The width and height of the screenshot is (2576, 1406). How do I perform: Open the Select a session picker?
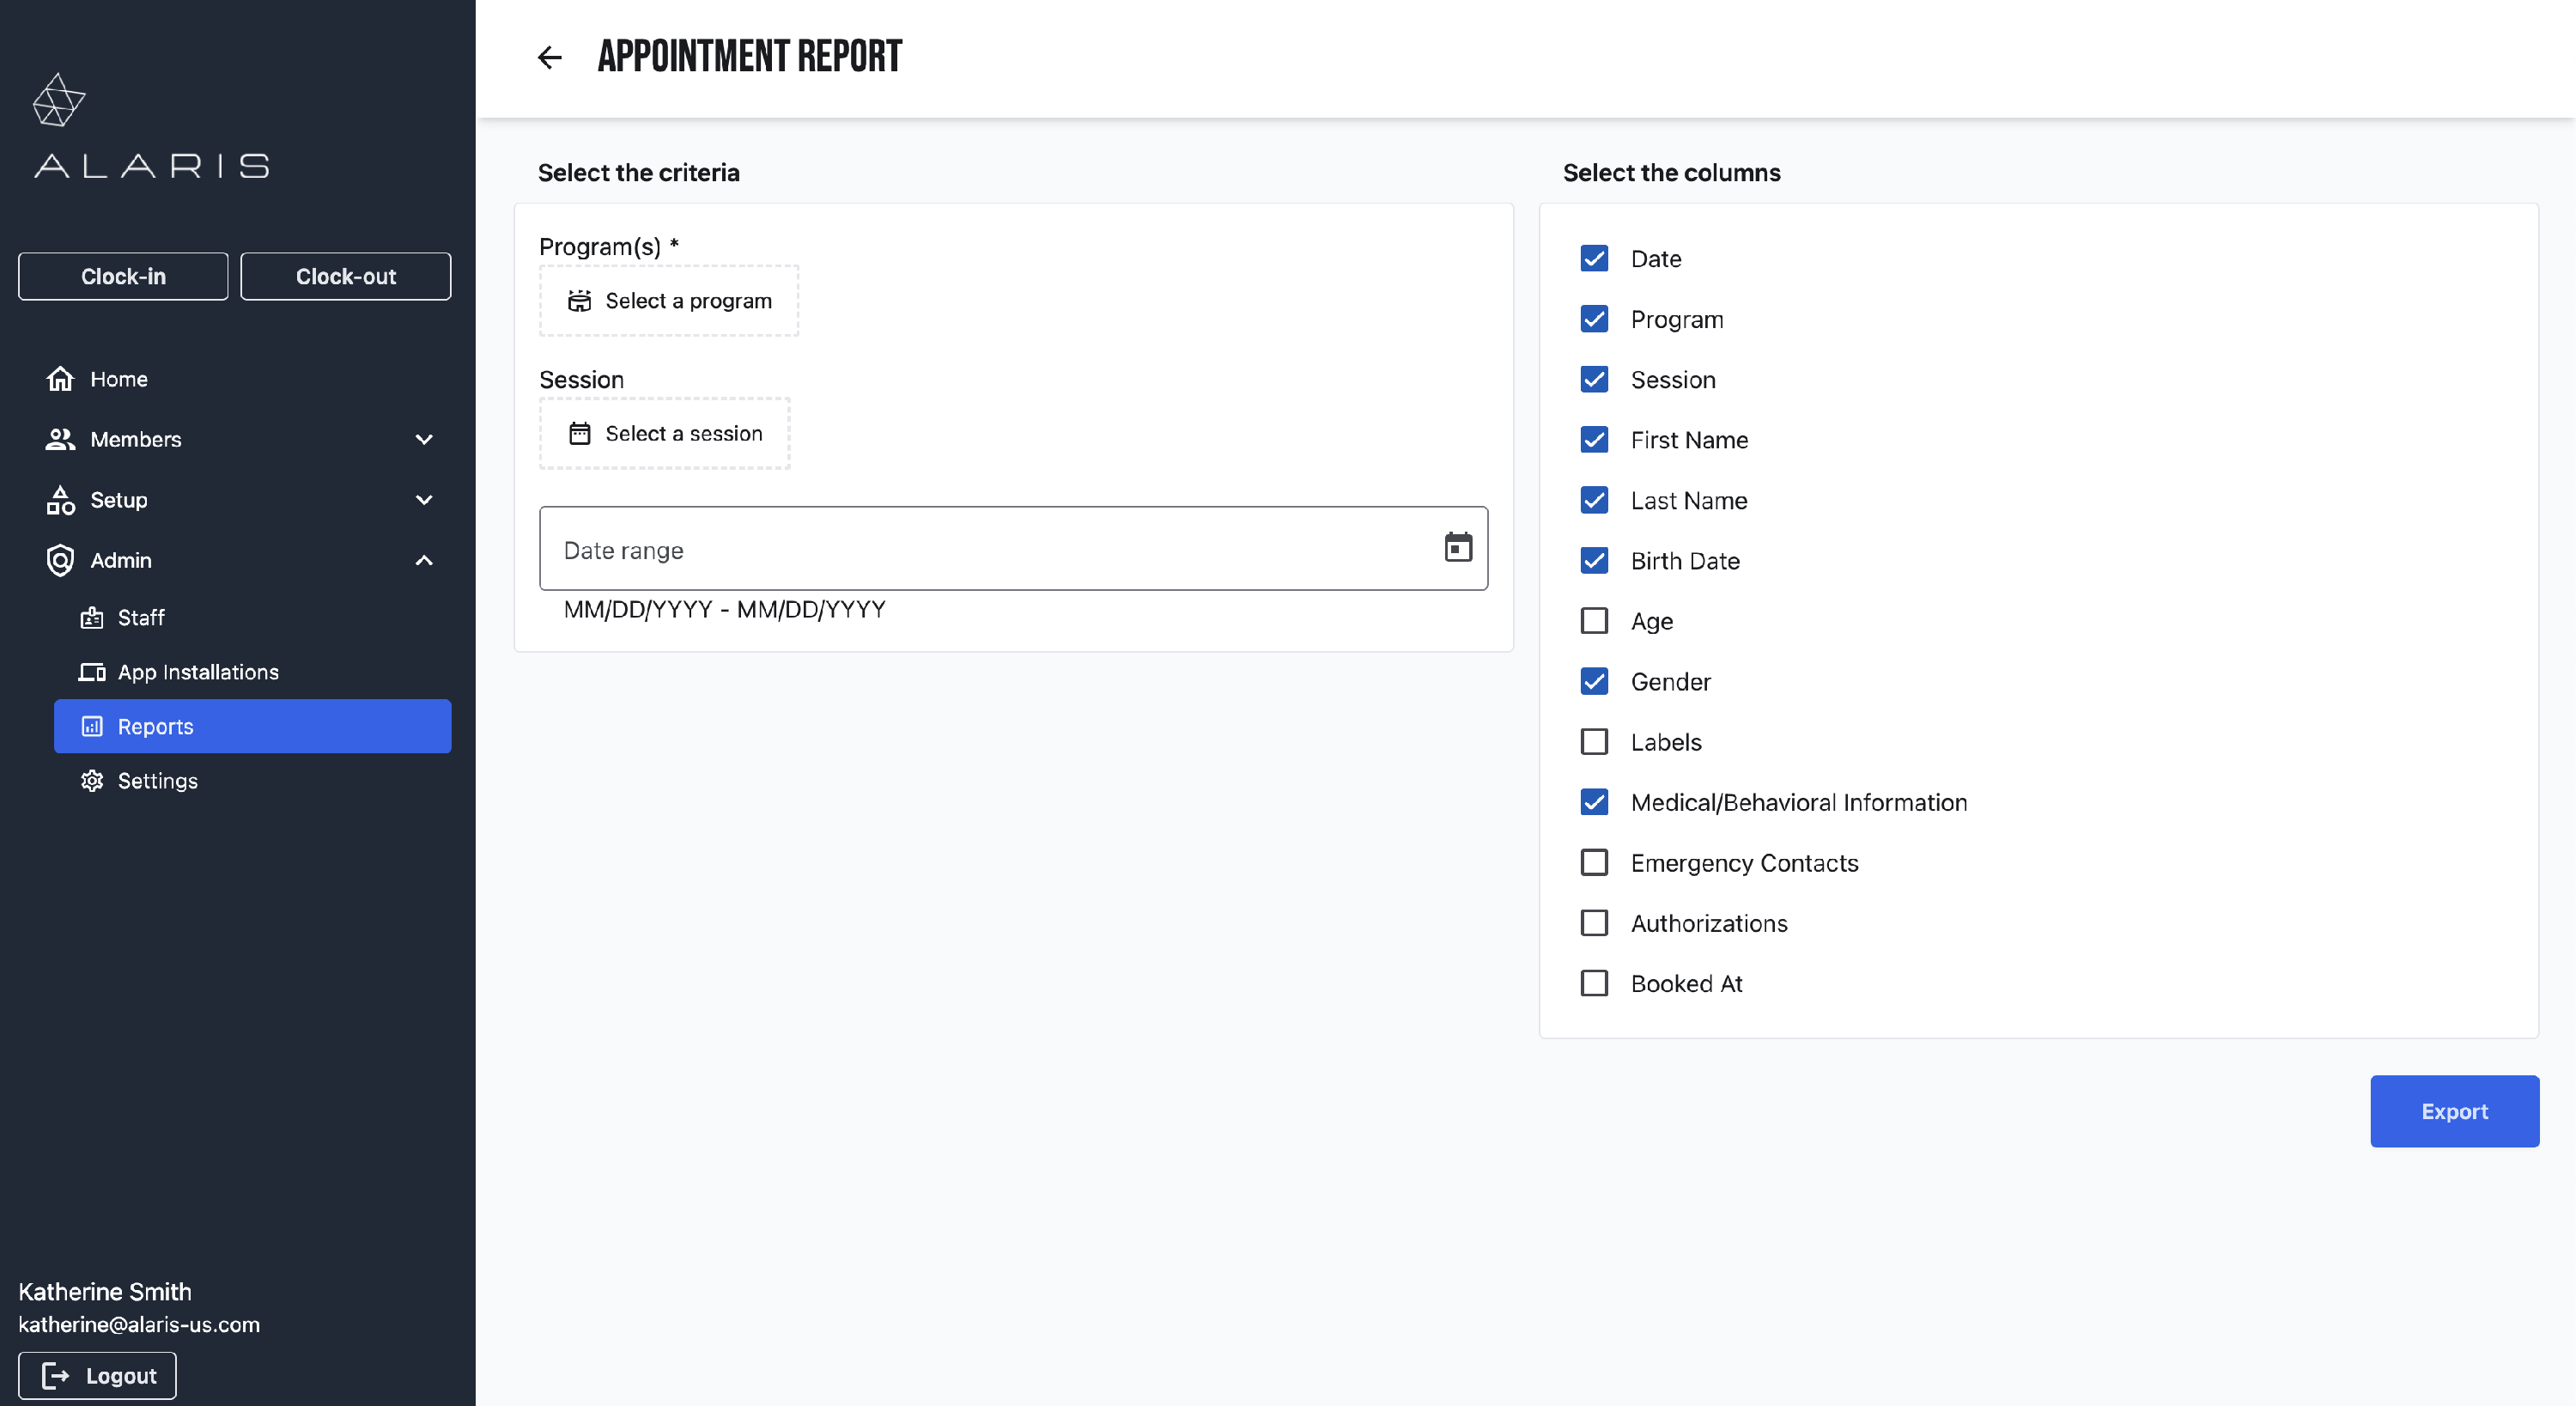[x=665, y=433]
